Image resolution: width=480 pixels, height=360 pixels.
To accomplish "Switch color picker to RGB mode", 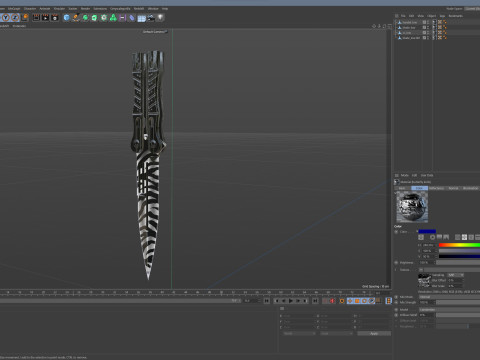I will 458,237.
